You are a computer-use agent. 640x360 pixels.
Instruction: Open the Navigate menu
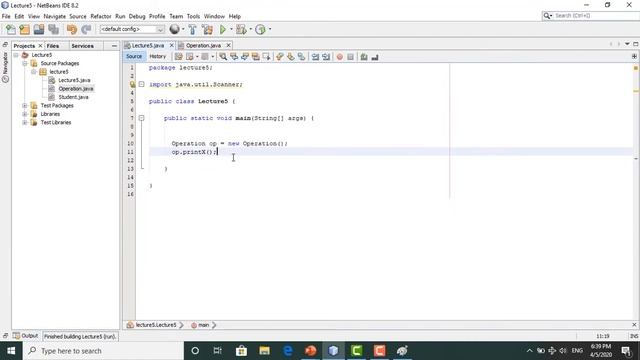[x=55, y=16]
